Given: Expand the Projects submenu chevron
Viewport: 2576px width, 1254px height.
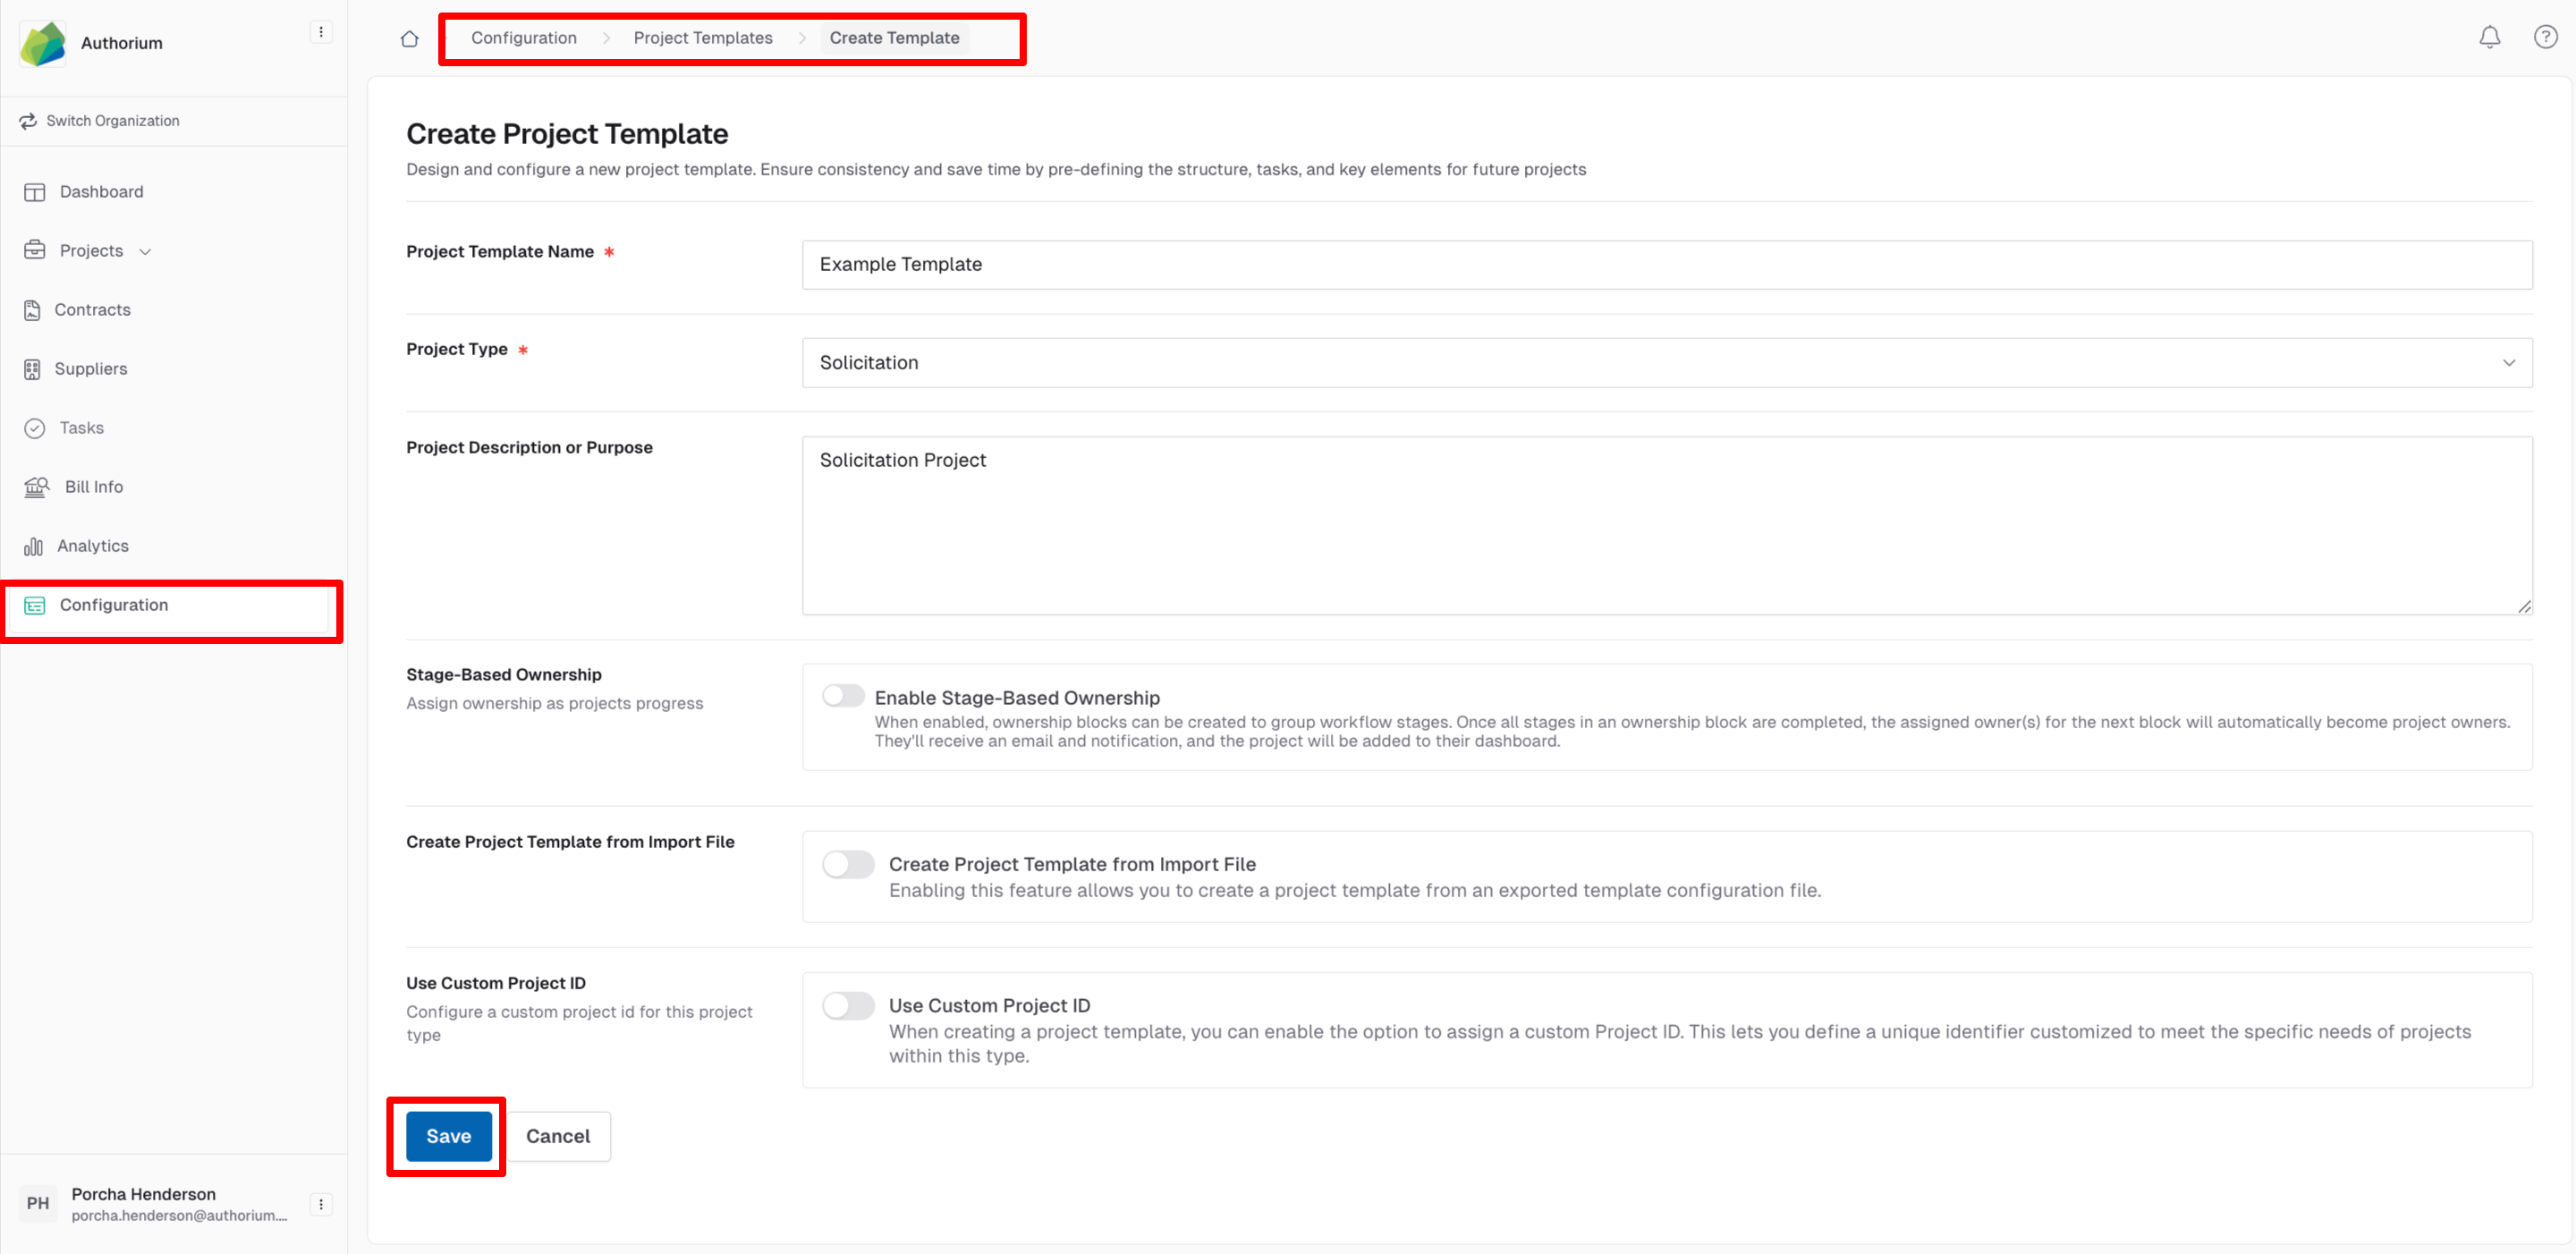Looking at the screenshot, I should pyautogui.click(x=145, y=252).
